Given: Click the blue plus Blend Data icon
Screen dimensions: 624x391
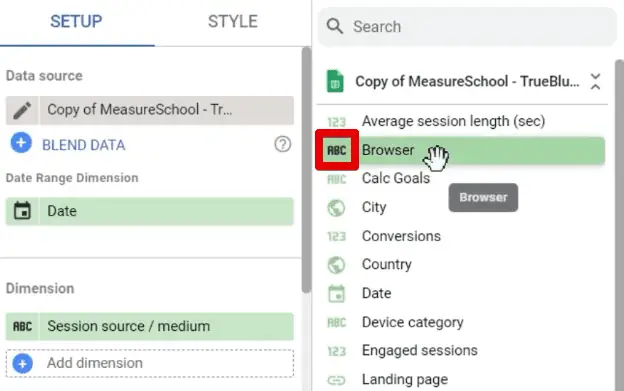Looking at the screenshot, I should (x=21, y=143).
